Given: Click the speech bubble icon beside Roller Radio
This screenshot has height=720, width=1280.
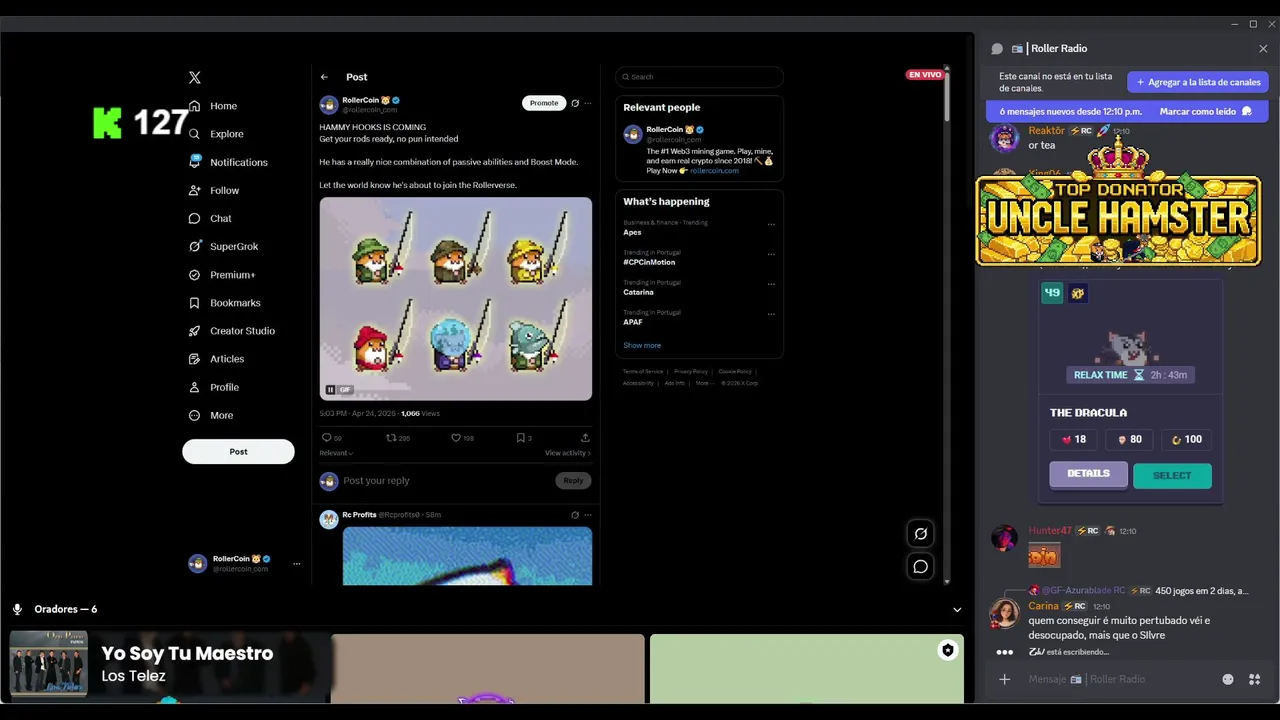Looking at the screenshot, I should (997, 49).
